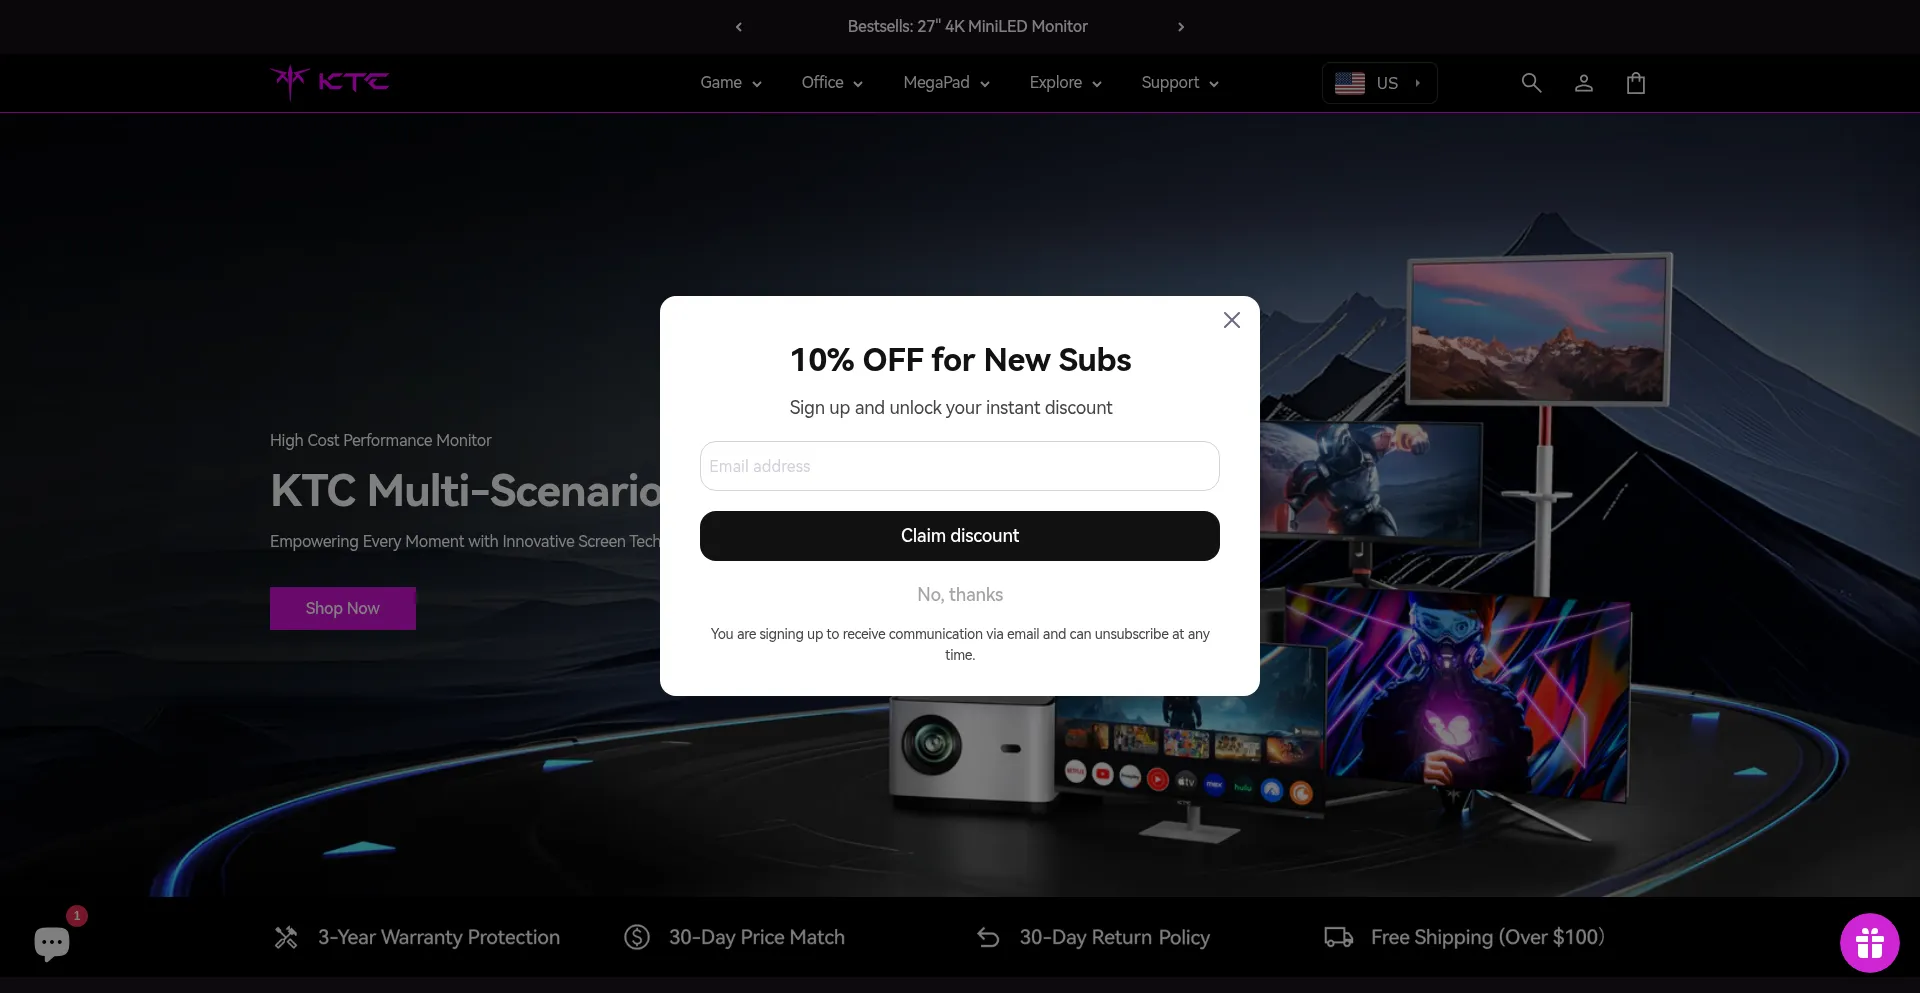Expand the Game menu dropdown
The width and height of the screenshot is (1920, 993).
click(731, 83)
